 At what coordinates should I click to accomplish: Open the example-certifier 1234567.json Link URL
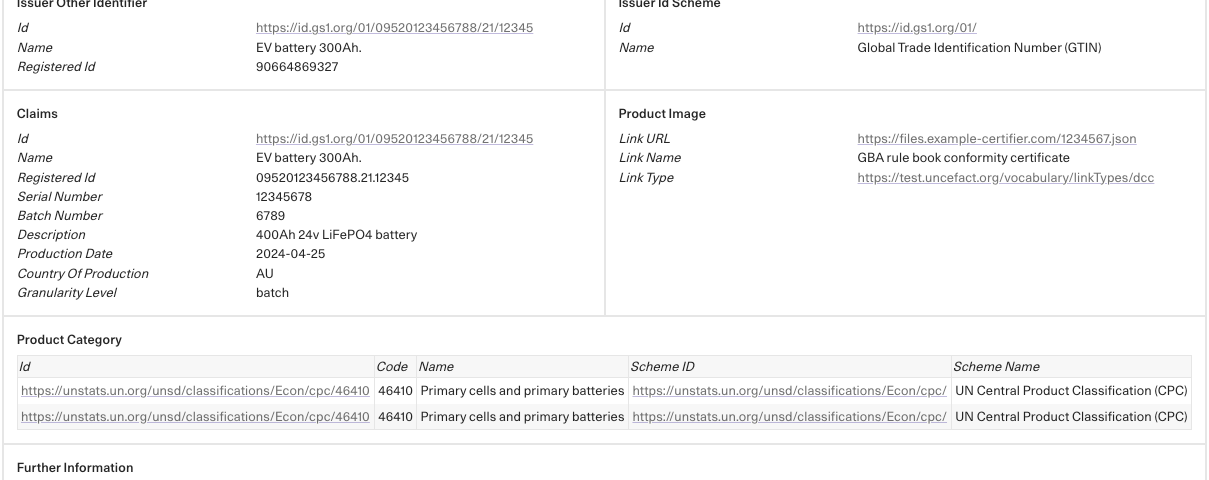point(997,139)
